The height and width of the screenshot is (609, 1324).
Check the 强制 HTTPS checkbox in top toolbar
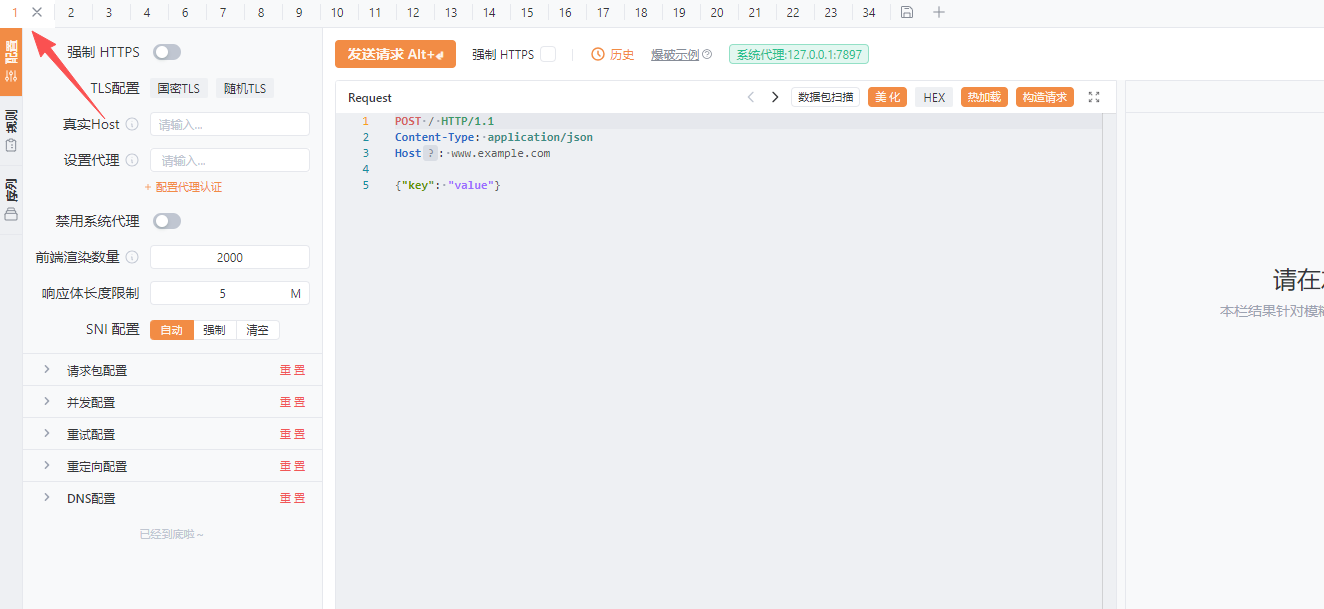tap(548, 54)
